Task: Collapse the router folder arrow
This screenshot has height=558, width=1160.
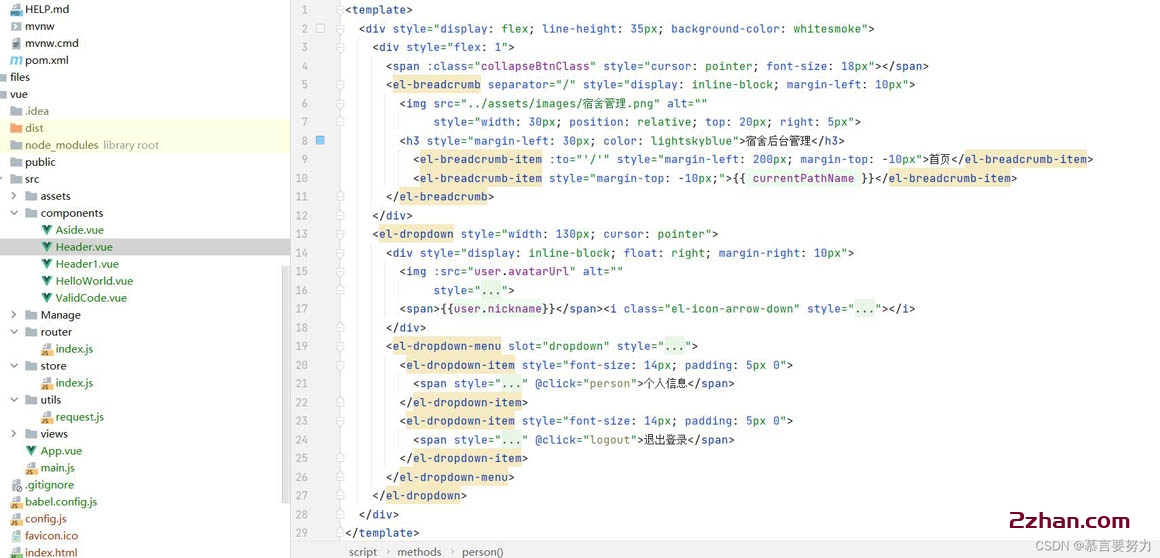Action: click(14, 332)
